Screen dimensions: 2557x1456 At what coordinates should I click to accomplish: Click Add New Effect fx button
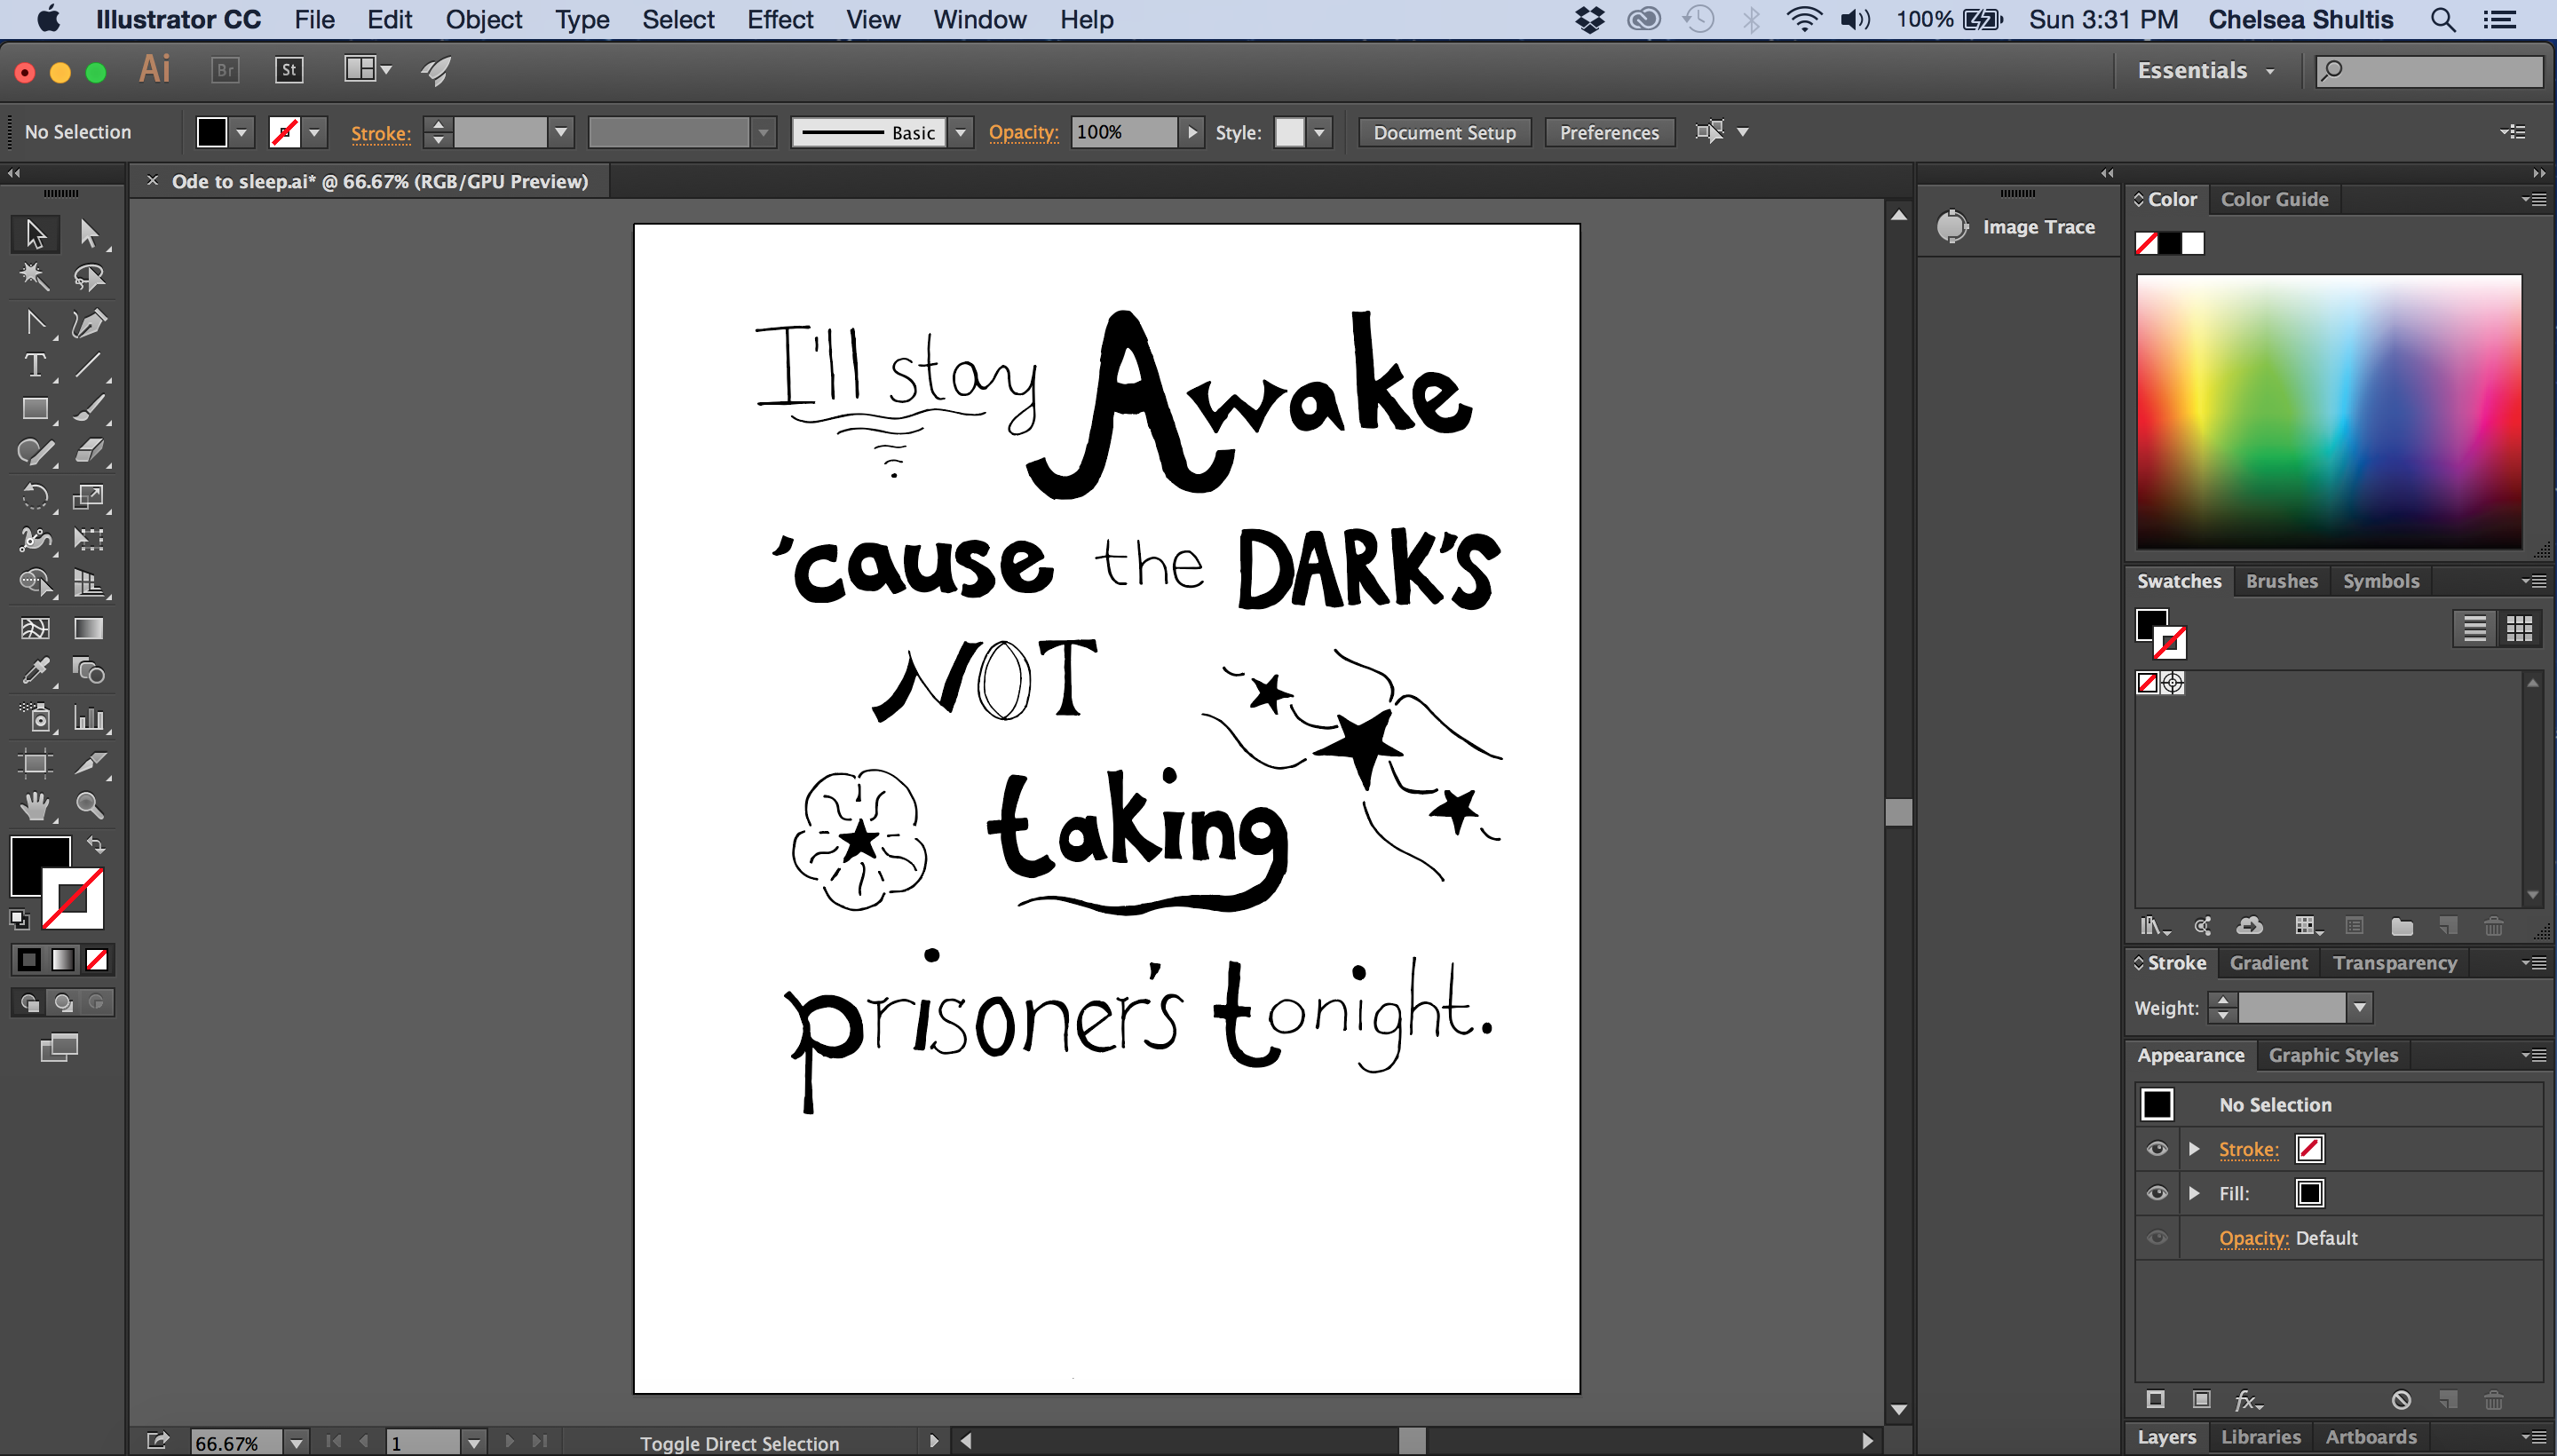pyautogui.click(x=2246, y=1400)
